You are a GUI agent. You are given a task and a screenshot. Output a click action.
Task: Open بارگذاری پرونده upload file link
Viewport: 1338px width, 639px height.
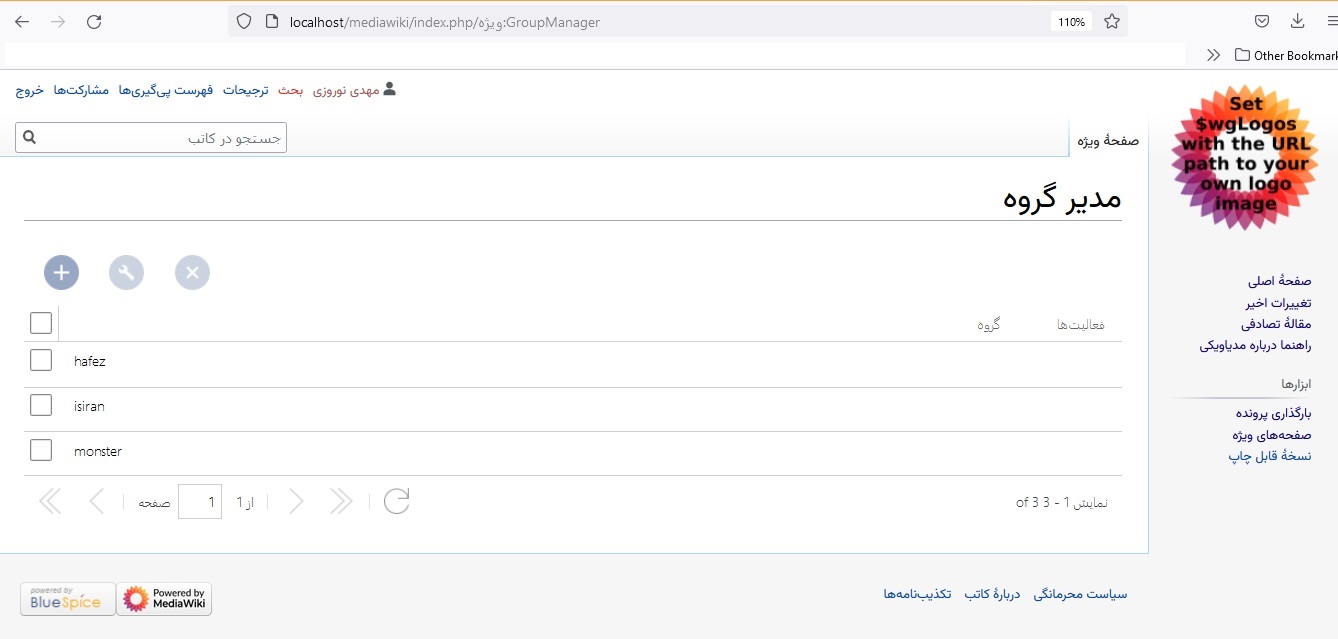[x=1273, y=413]
